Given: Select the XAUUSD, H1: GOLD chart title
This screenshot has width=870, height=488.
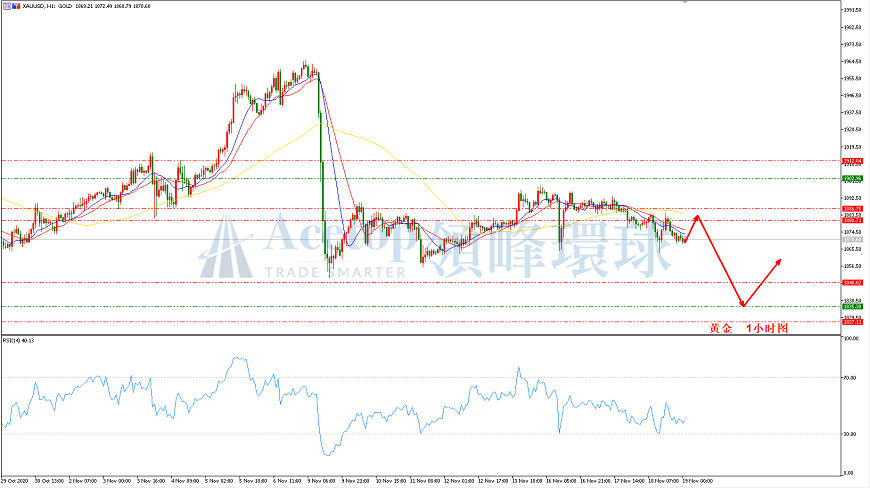Looking at the screenshot, I should click(48, 6).
